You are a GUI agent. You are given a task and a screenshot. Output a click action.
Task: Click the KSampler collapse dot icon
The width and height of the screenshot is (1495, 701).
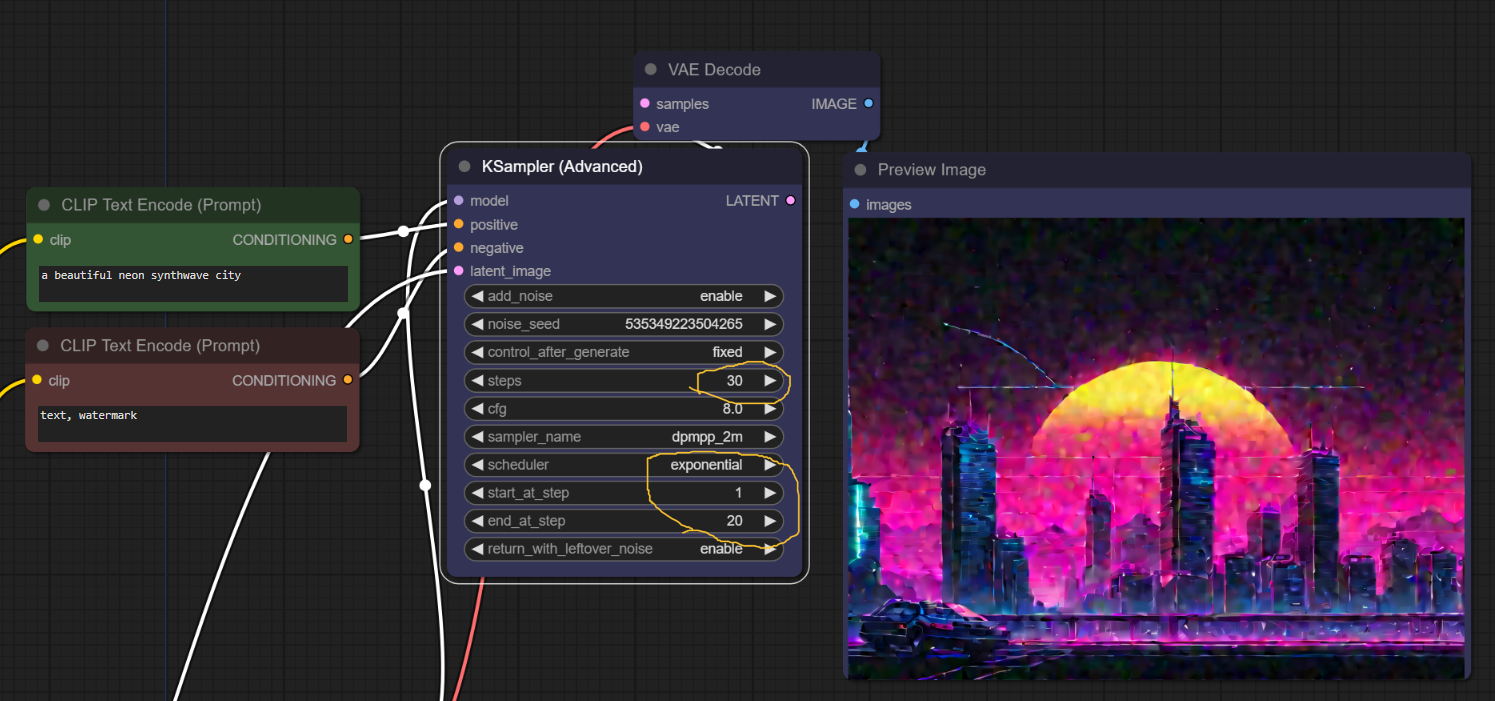point(464,167)
